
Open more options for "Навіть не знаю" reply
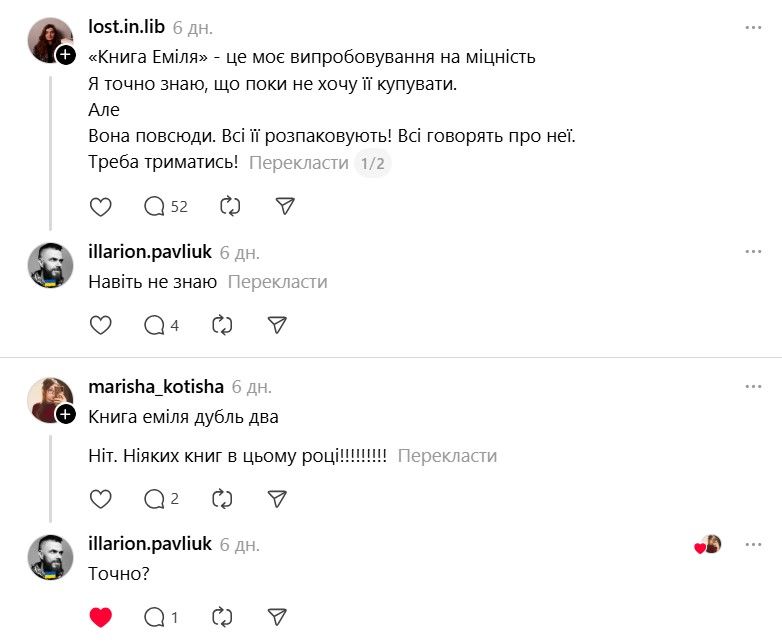point(753,252)
